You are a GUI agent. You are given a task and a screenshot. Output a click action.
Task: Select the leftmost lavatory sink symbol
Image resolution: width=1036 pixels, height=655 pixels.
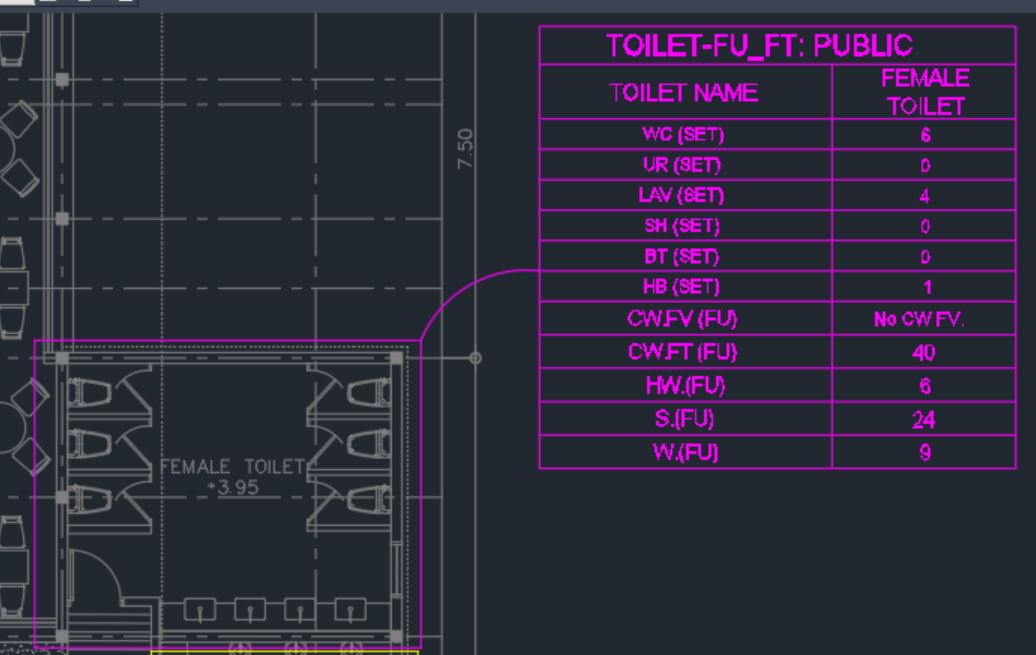pyautogui.click(x=202, y=609)
